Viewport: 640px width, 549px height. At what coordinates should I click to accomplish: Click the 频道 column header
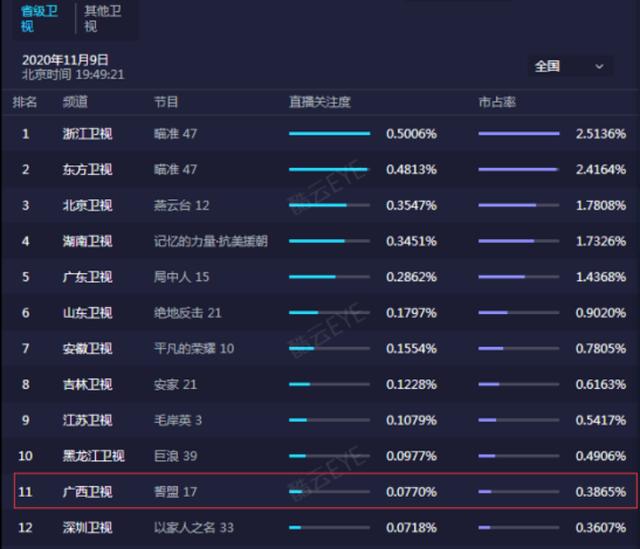75,102
